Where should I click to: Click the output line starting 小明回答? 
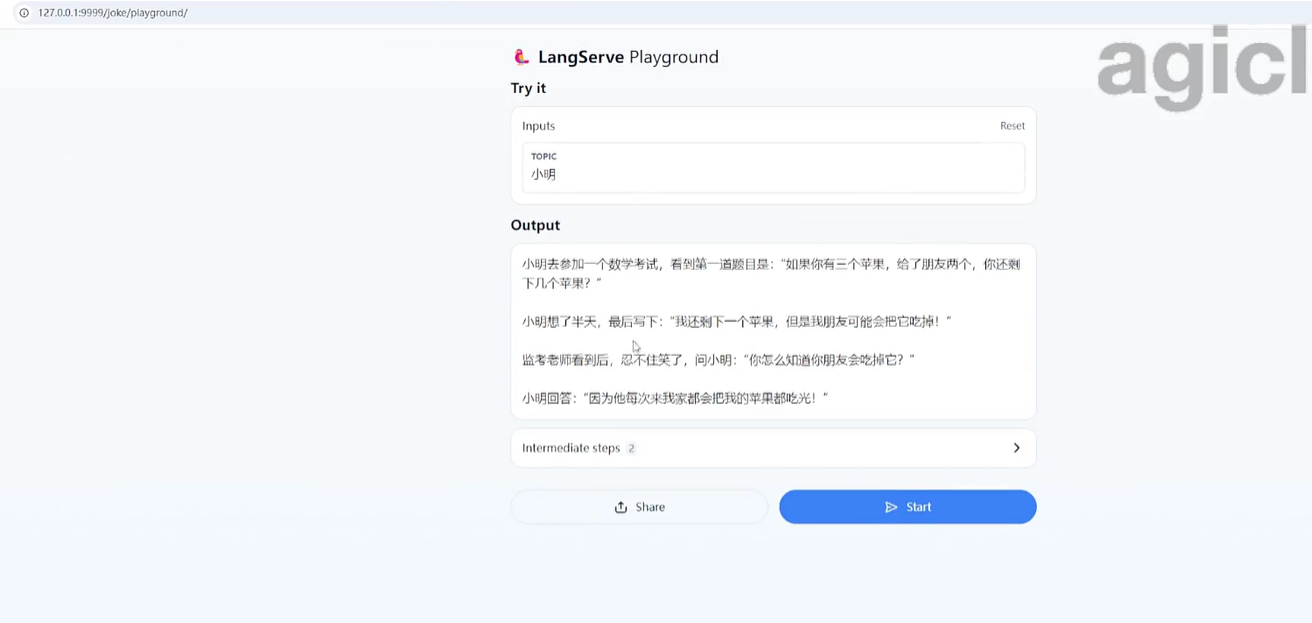click(x=675, y=398)
